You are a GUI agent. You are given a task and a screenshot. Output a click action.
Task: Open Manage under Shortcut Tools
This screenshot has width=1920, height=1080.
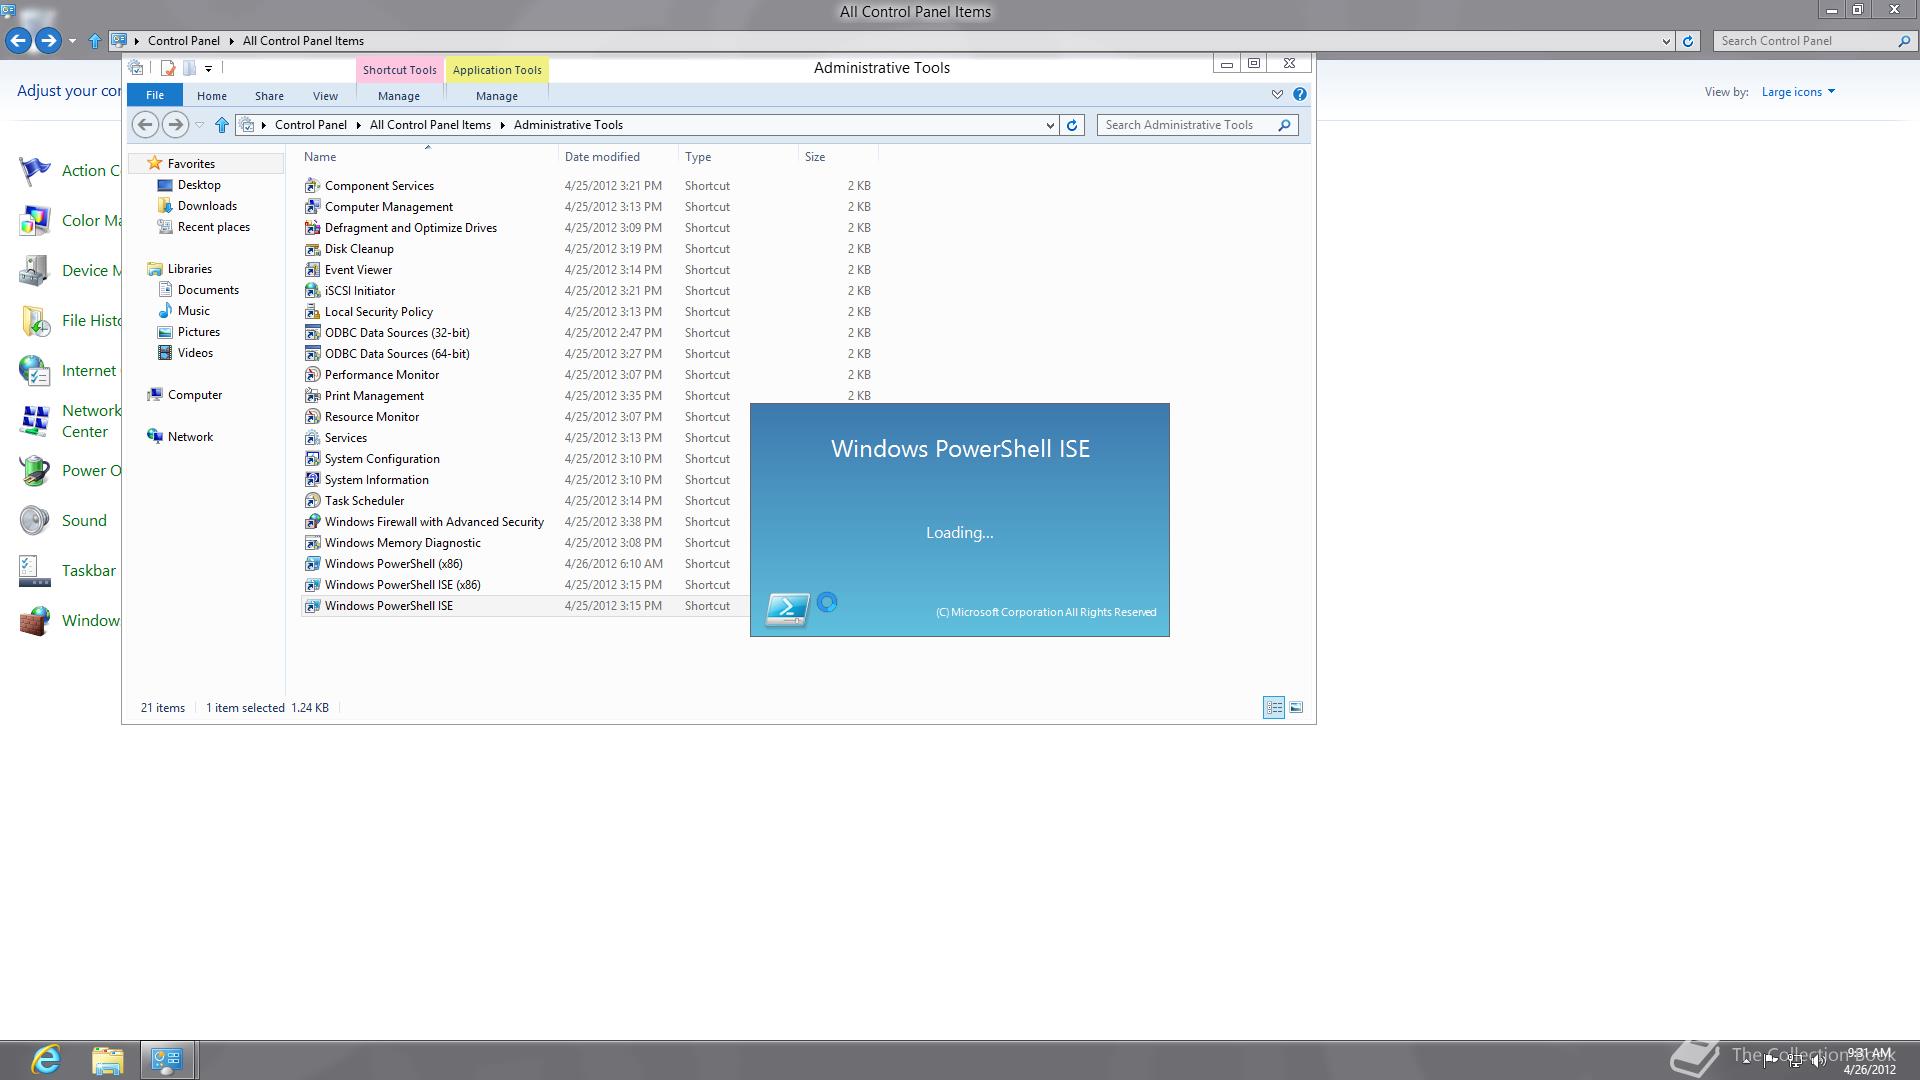(399, 96)
